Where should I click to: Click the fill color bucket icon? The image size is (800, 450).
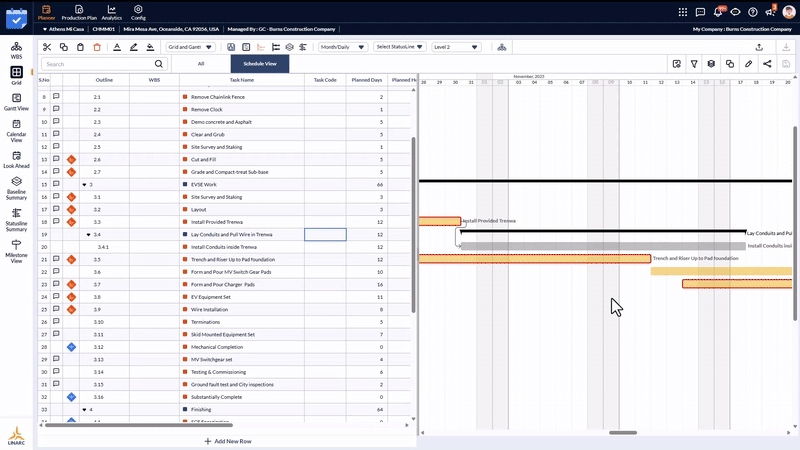pos(150,47)
